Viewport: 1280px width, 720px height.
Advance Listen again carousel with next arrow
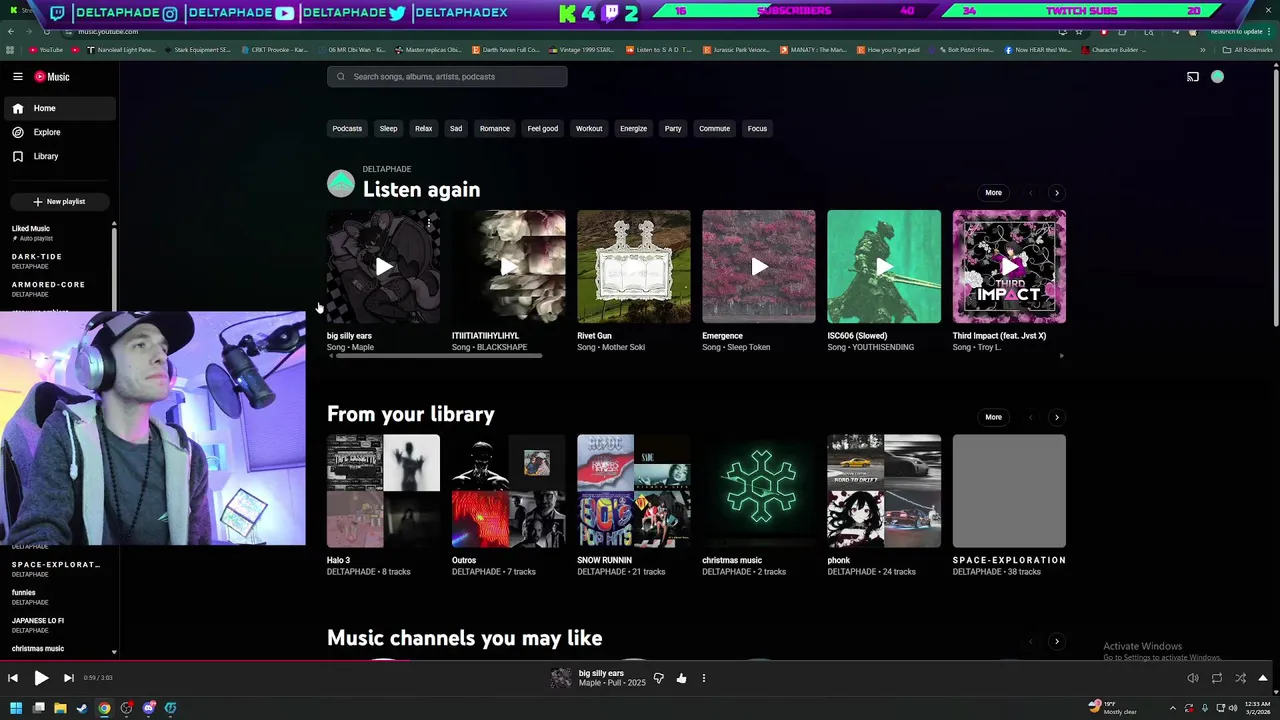[x=1056, y=192]
